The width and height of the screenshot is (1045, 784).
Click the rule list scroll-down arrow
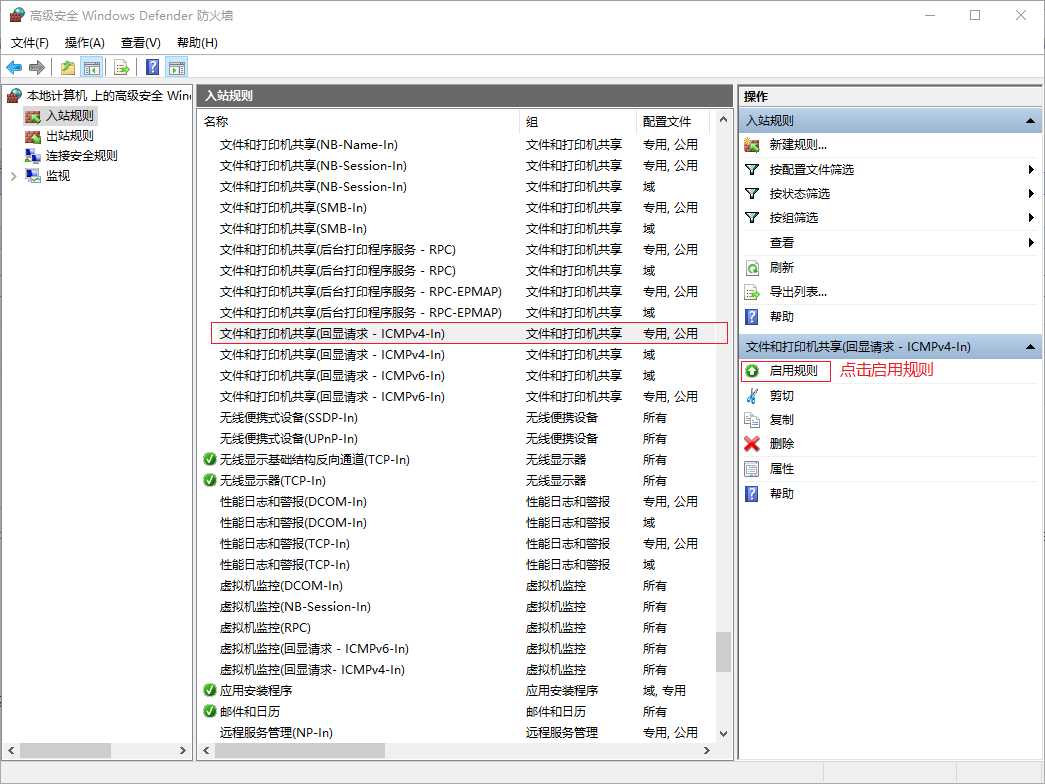[724, 733]
